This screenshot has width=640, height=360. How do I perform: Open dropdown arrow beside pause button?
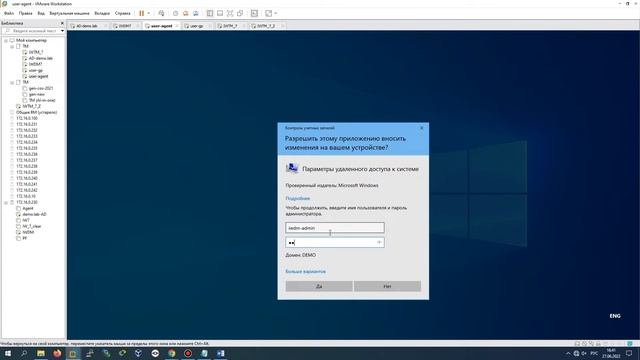point(149,13)
